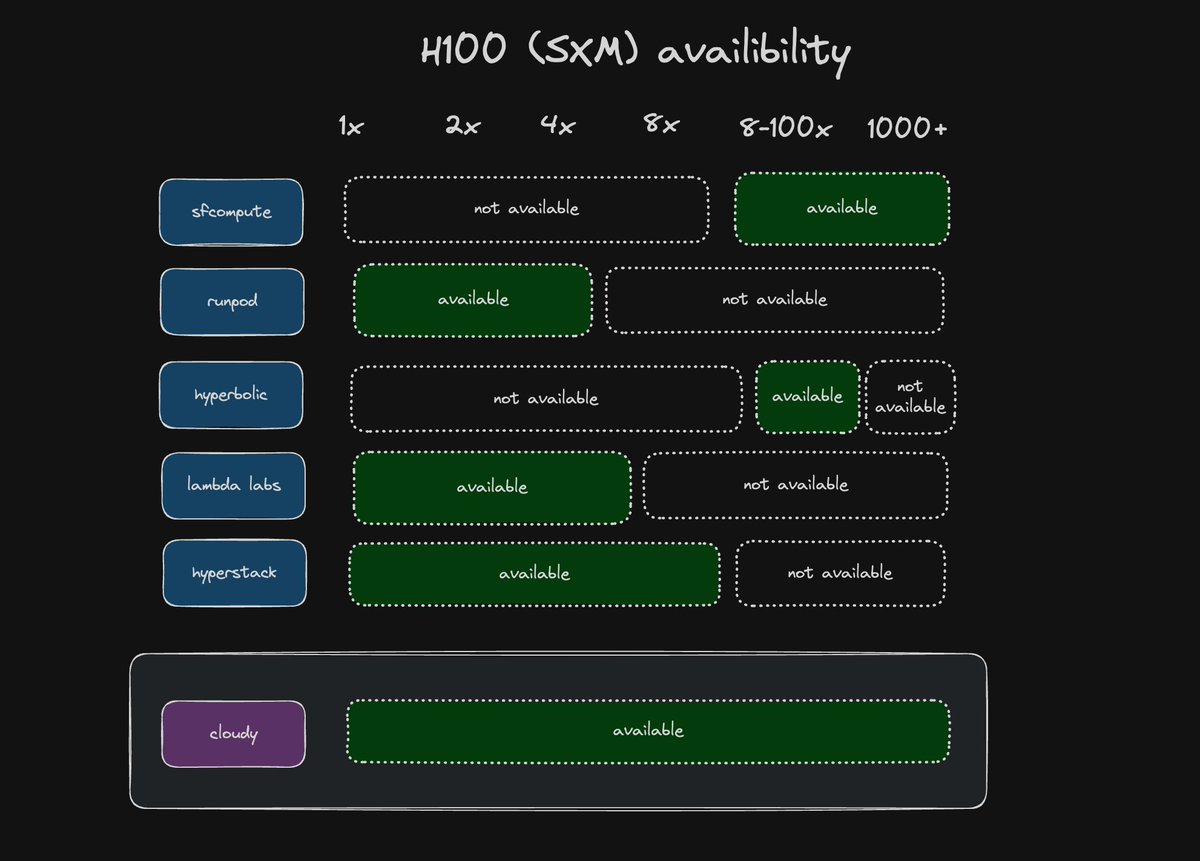1200x861 pixels.
Task: Select the 1x column header
Action: [350, 127]
